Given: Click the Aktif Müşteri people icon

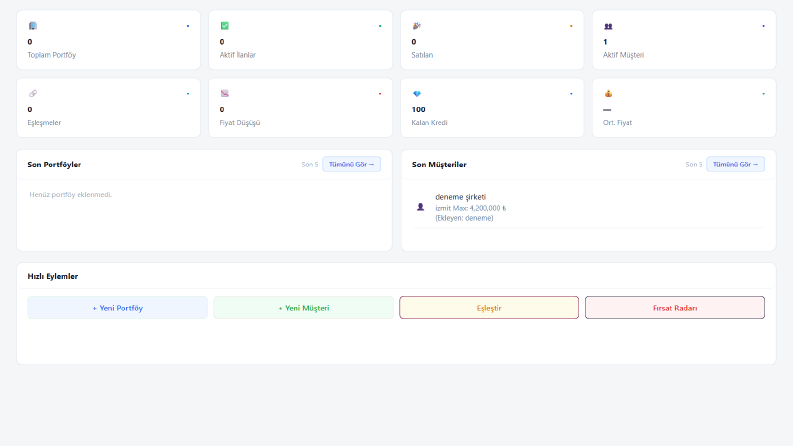Looking at the screenshot, I should [608, 26].
